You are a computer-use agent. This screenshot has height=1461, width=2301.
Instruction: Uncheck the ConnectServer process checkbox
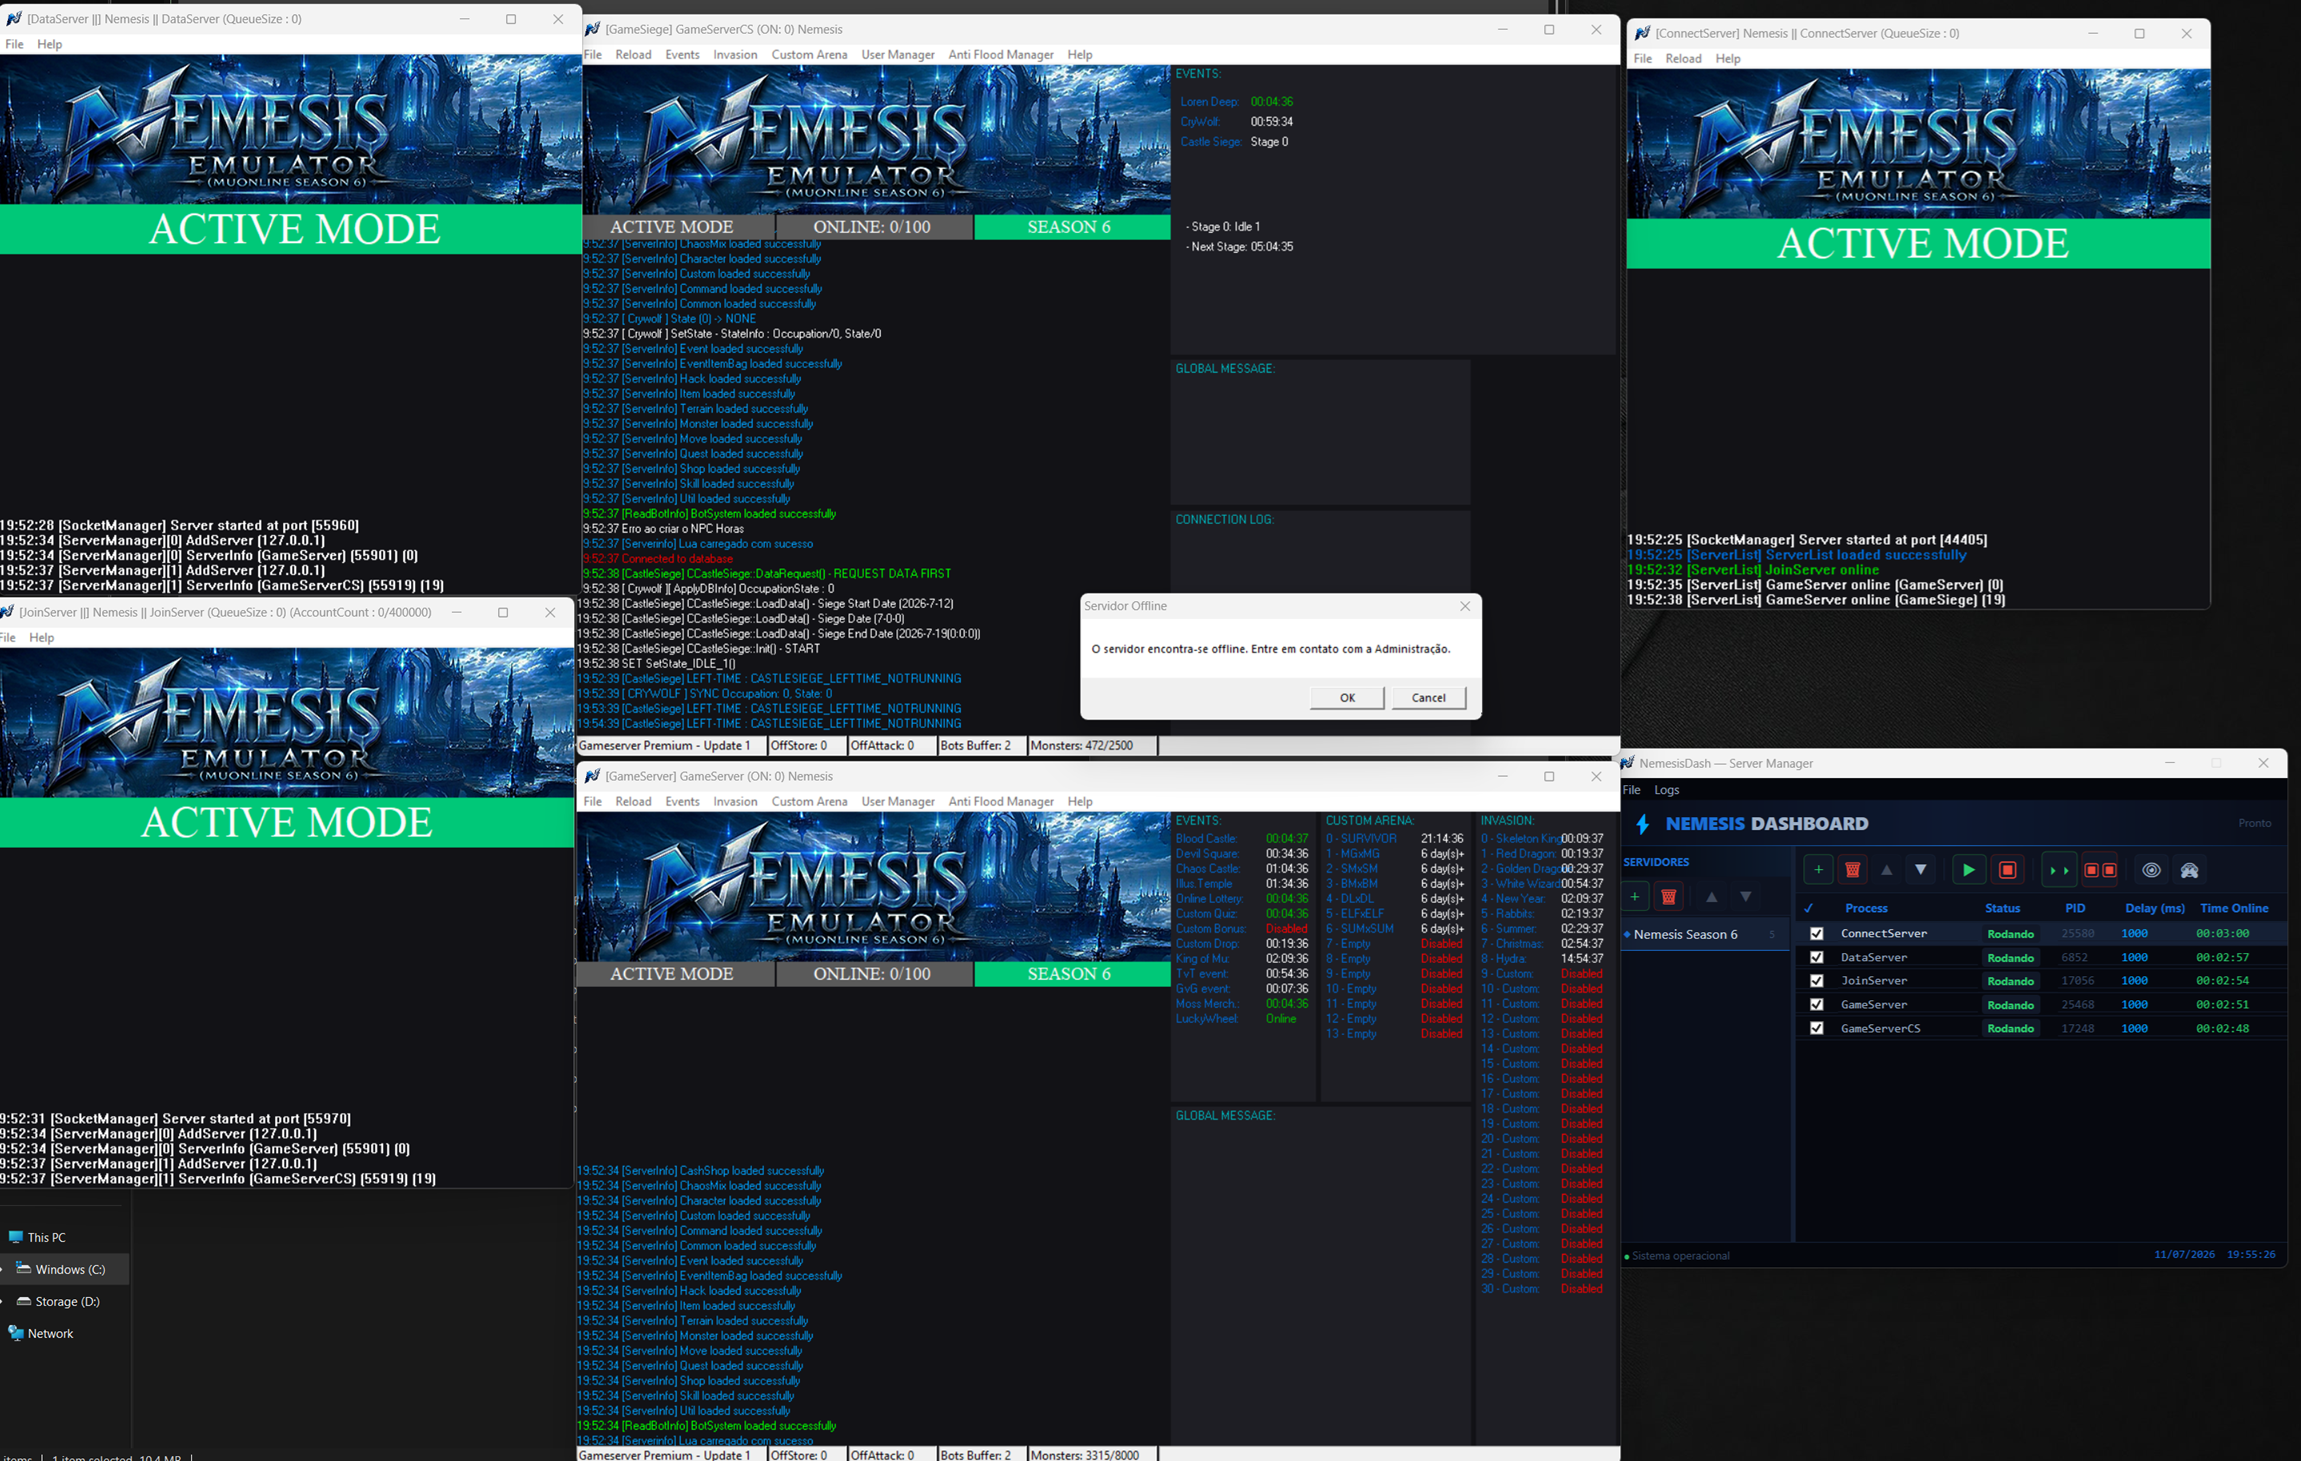tap(1816, 934)
